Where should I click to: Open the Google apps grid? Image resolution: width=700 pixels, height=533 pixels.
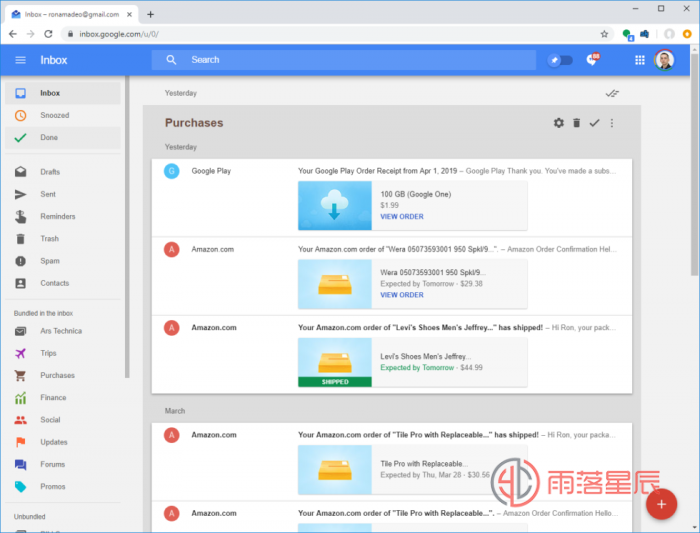(640, 60)
